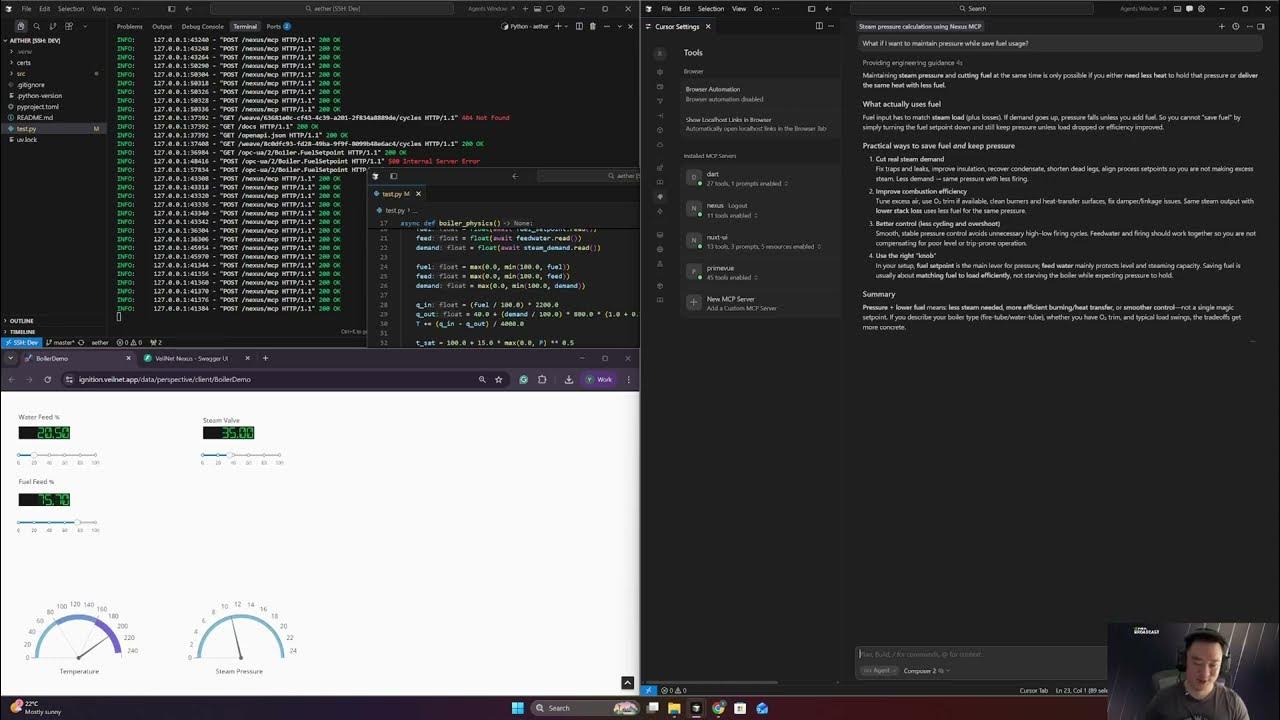Viewport: 1280px width, 720px height.
Task: Switch to VeilNet Nexus Swagger UI tab
Action: (x=190, y=358)
